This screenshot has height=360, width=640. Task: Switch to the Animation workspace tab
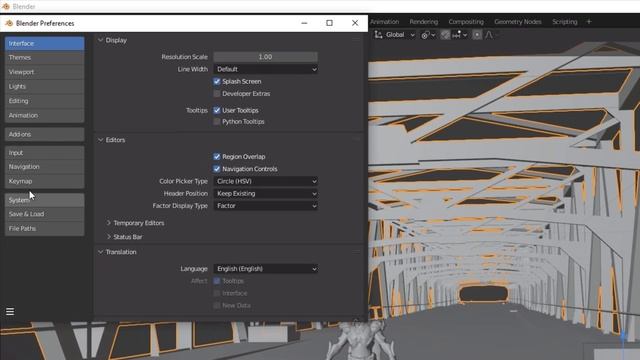[385, 22]
